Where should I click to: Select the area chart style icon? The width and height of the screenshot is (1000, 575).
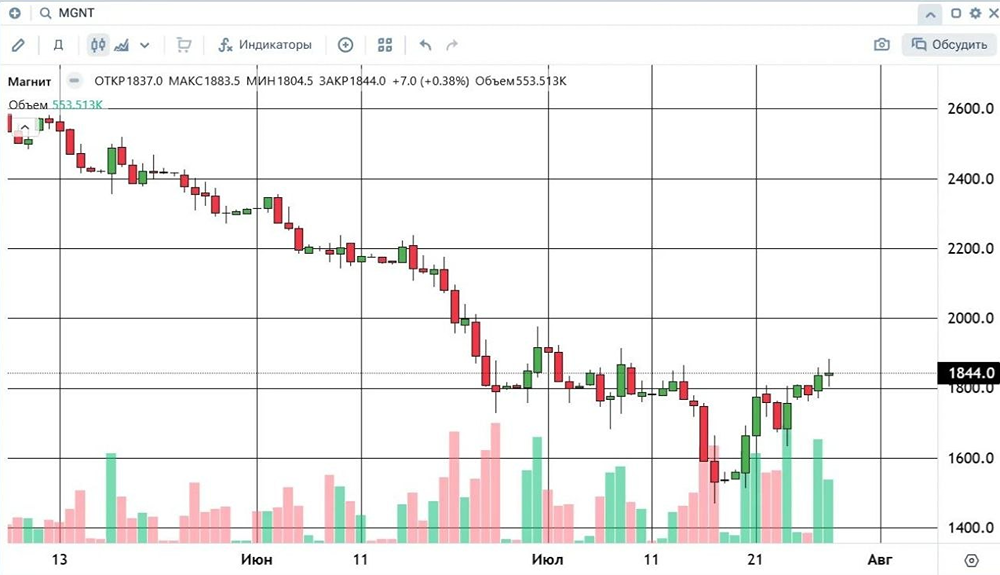tap(121, 45)
